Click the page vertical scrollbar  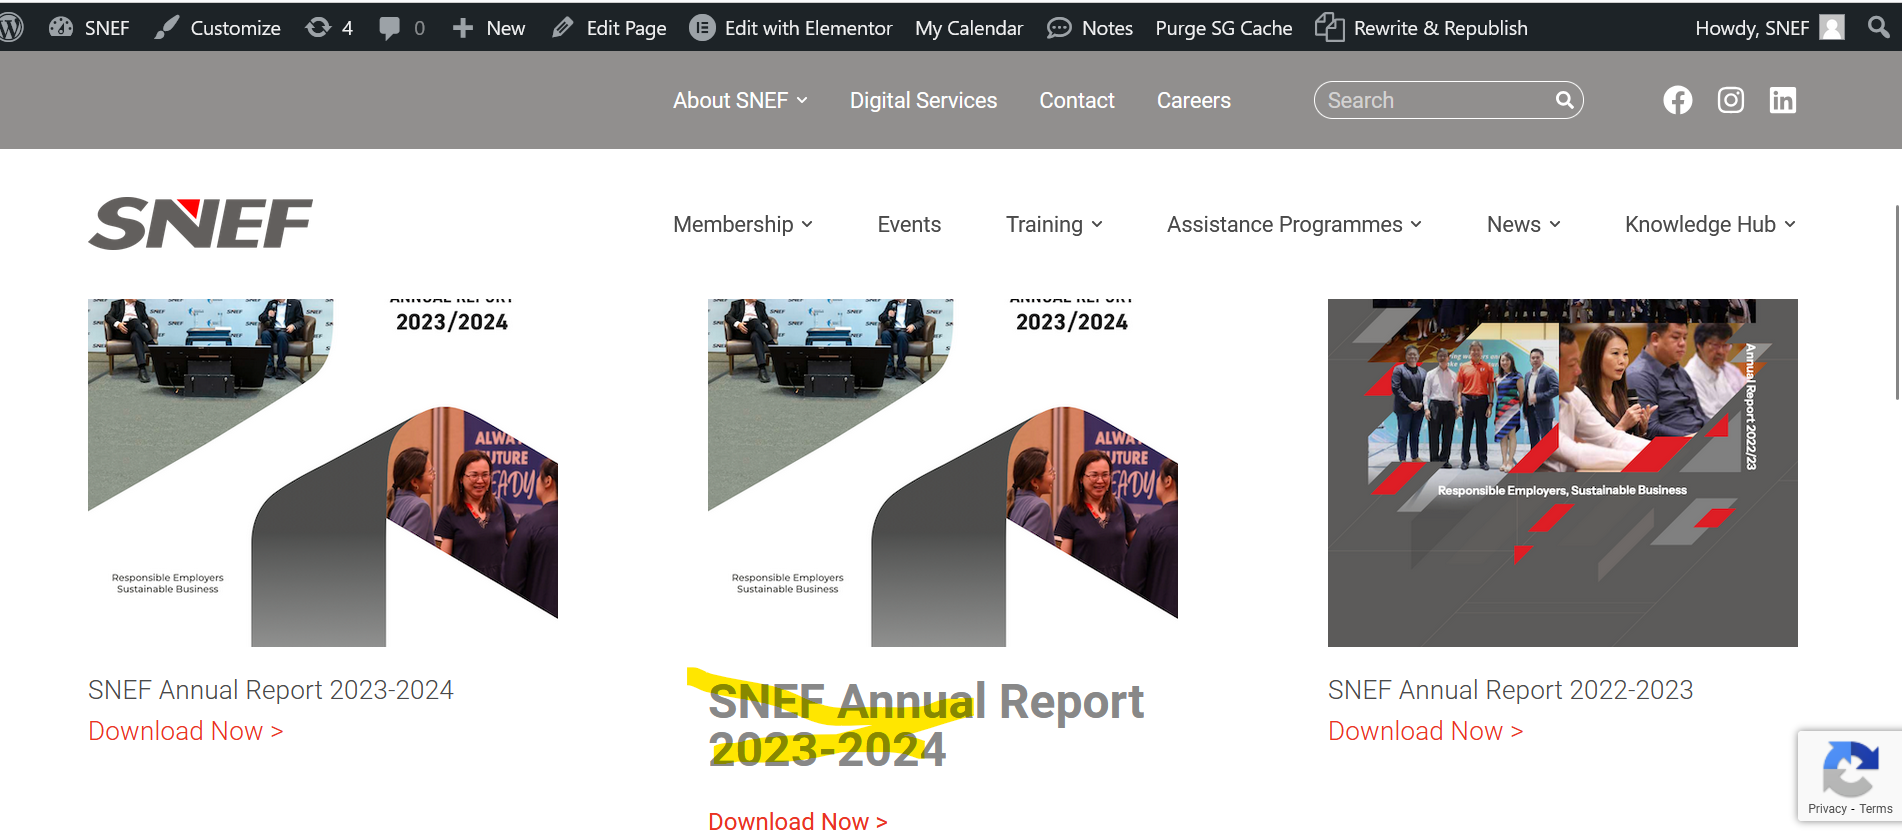(1897, 302)
